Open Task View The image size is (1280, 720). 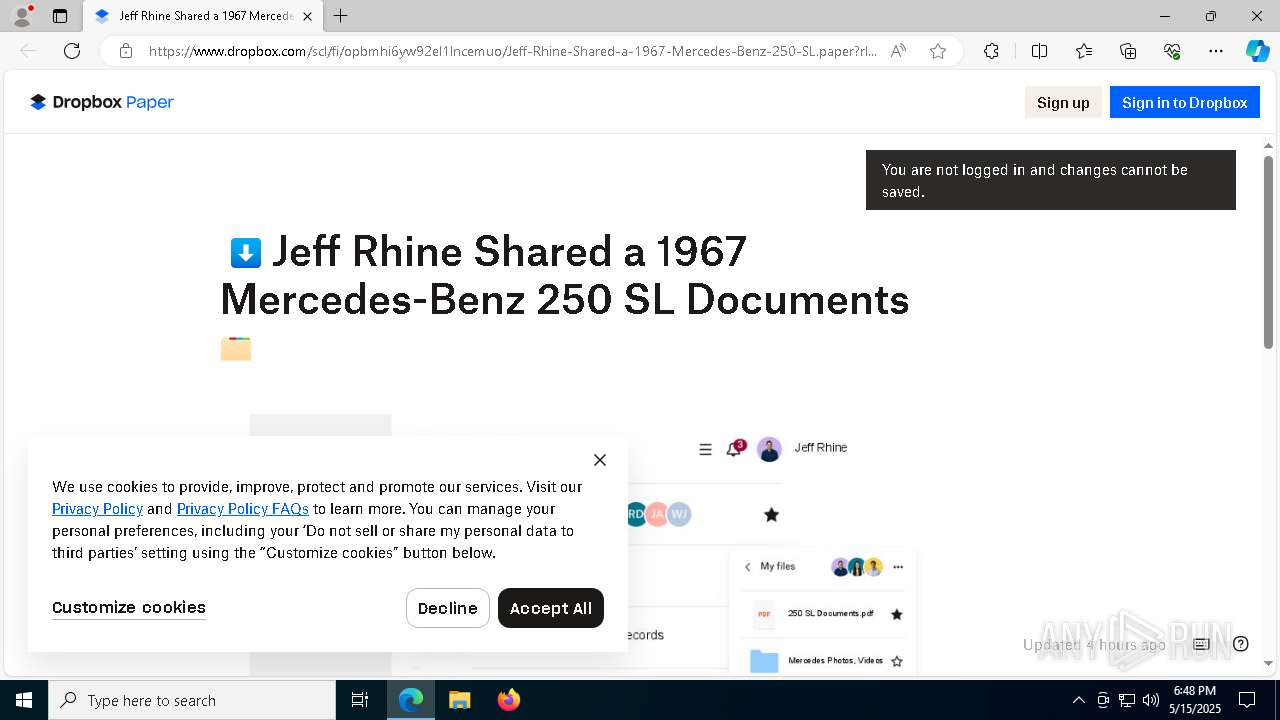point(360,700)
